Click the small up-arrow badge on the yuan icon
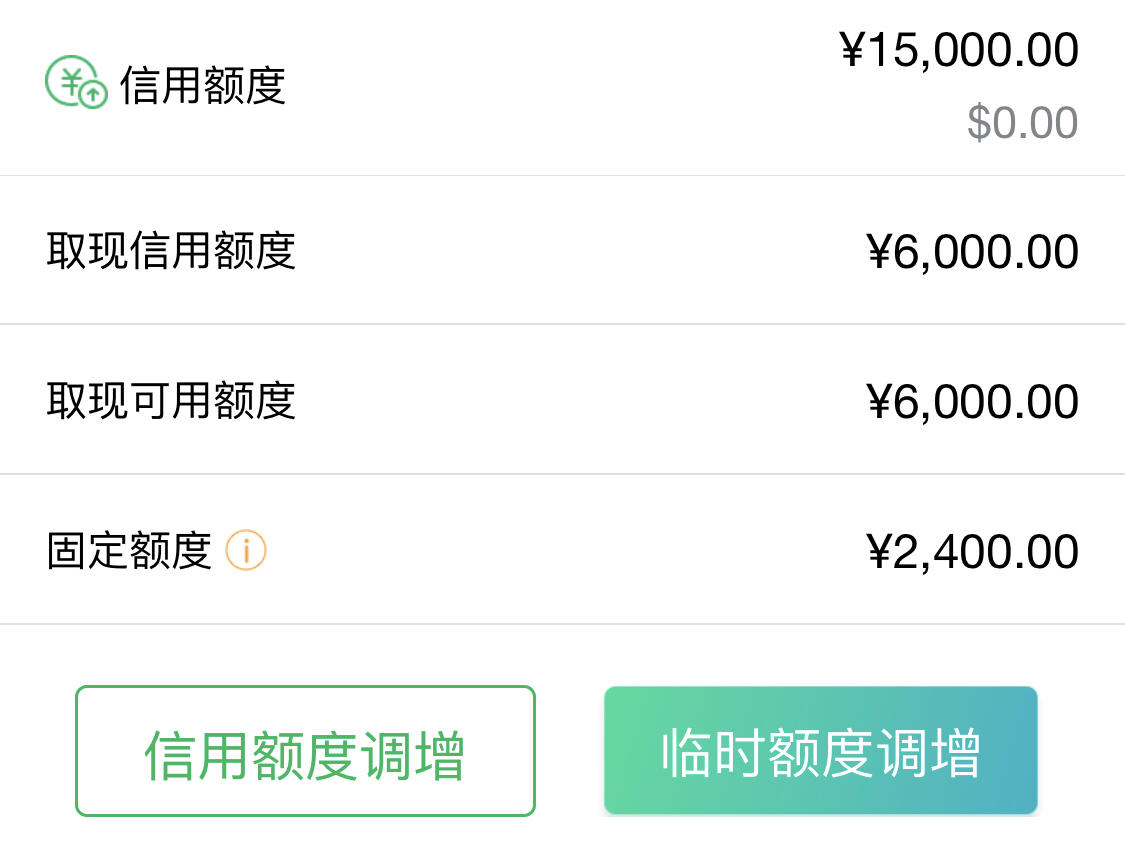Image resolution: width=1125 pixels, height=868 pixels. coord(93,95)
